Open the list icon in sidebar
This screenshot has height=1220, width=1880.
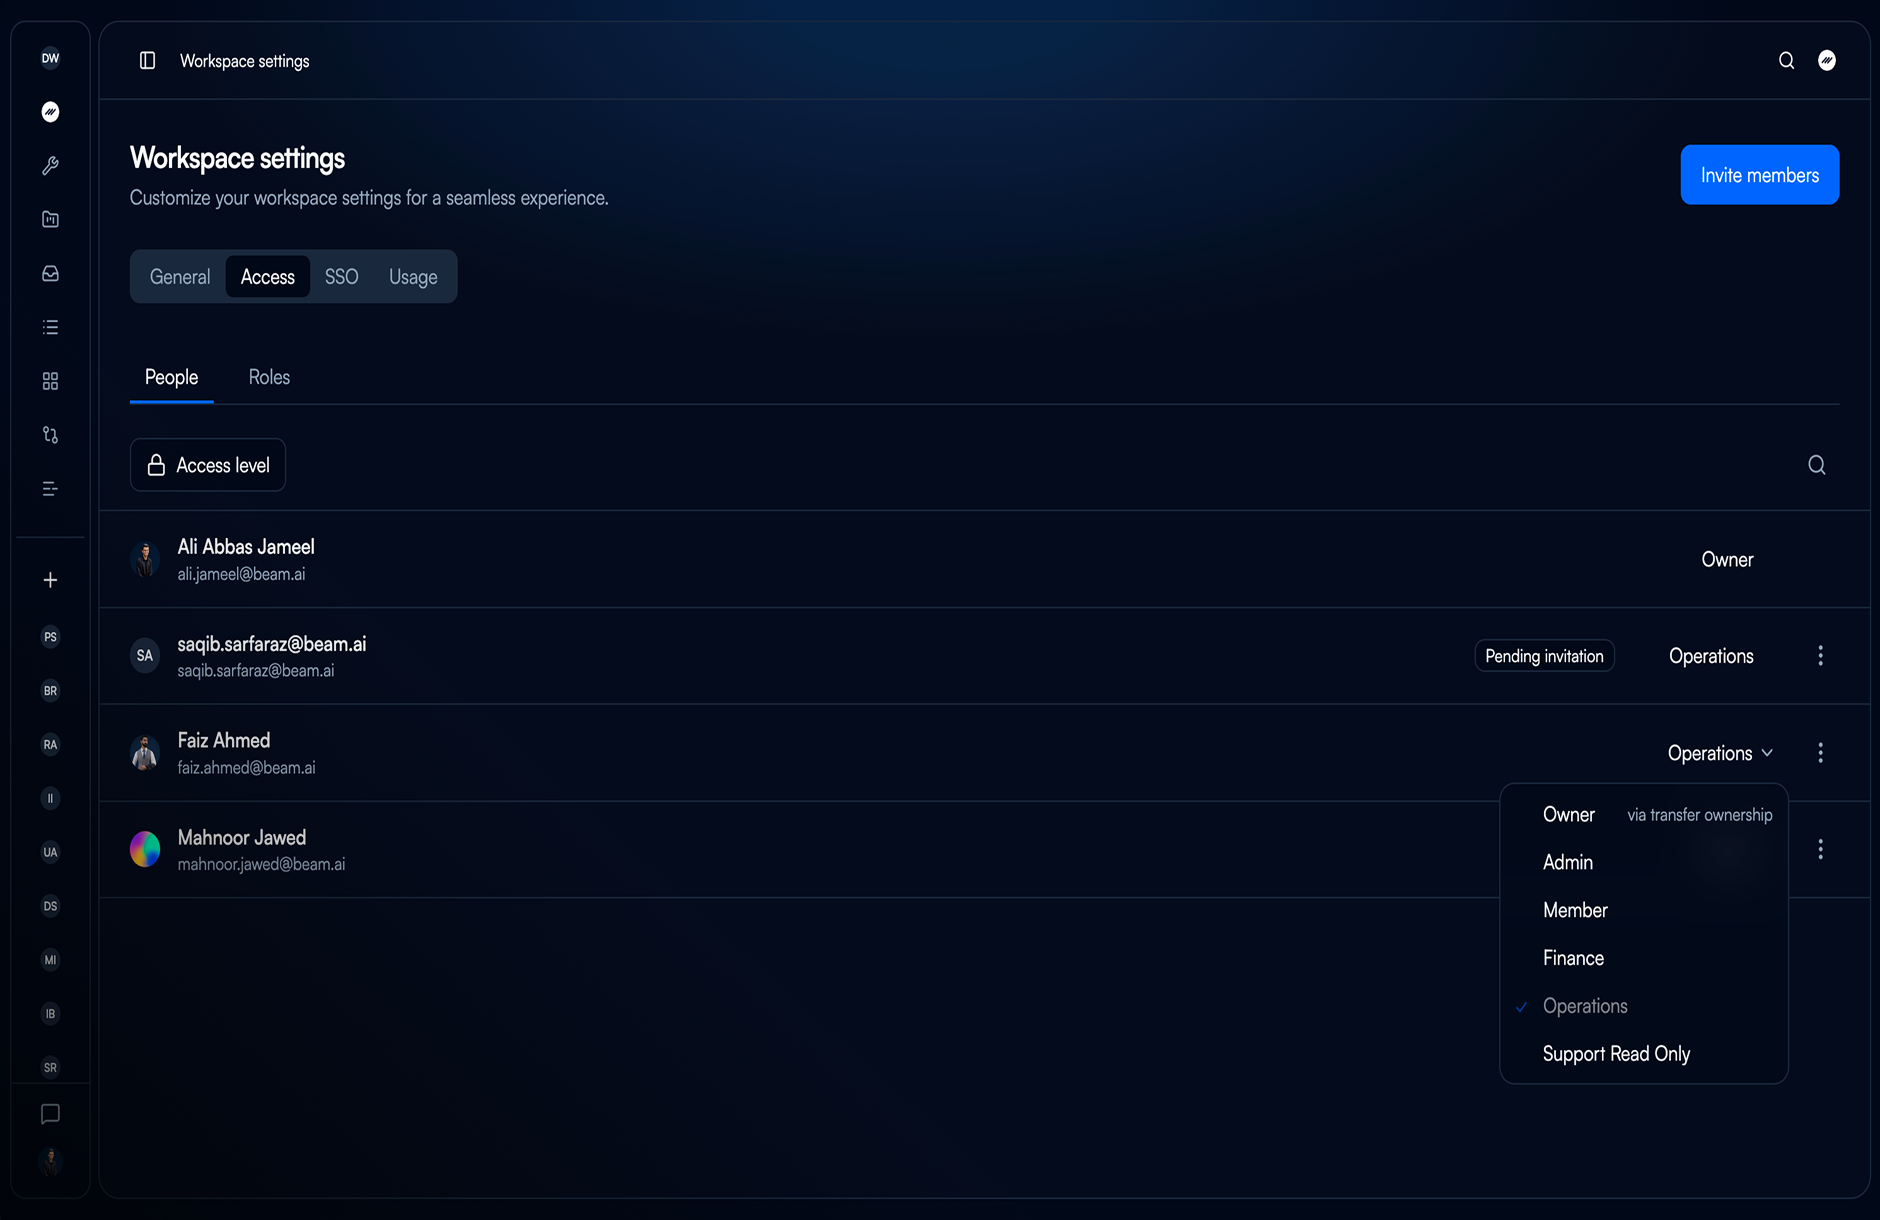(50, 328)
